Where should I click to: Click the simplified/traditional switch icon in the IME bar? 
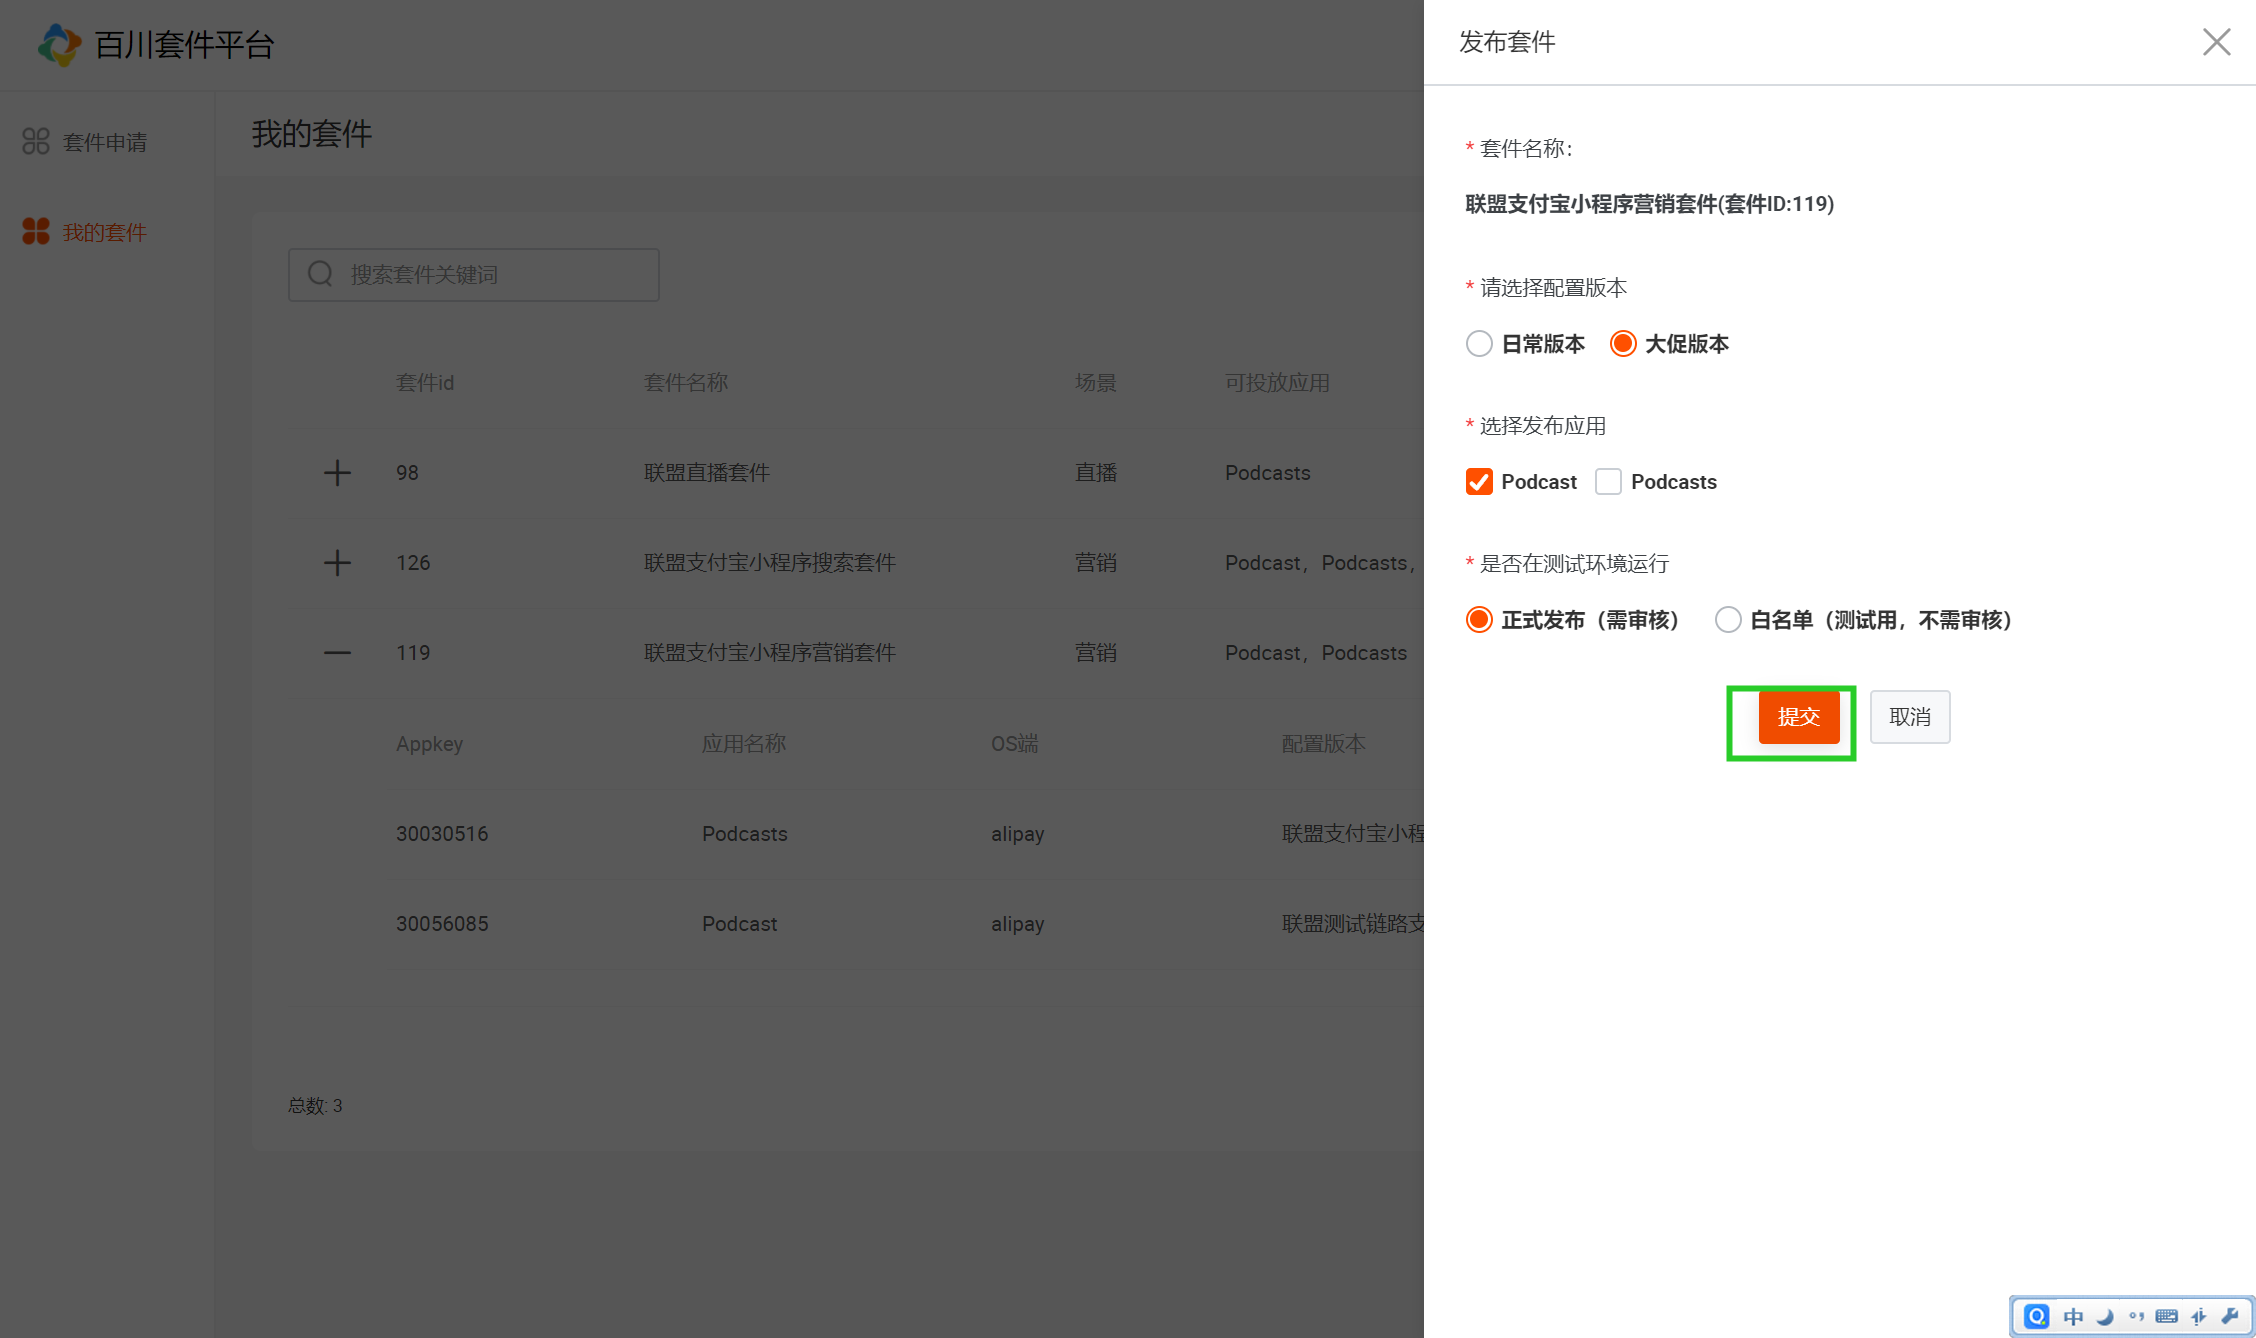2198,1316
